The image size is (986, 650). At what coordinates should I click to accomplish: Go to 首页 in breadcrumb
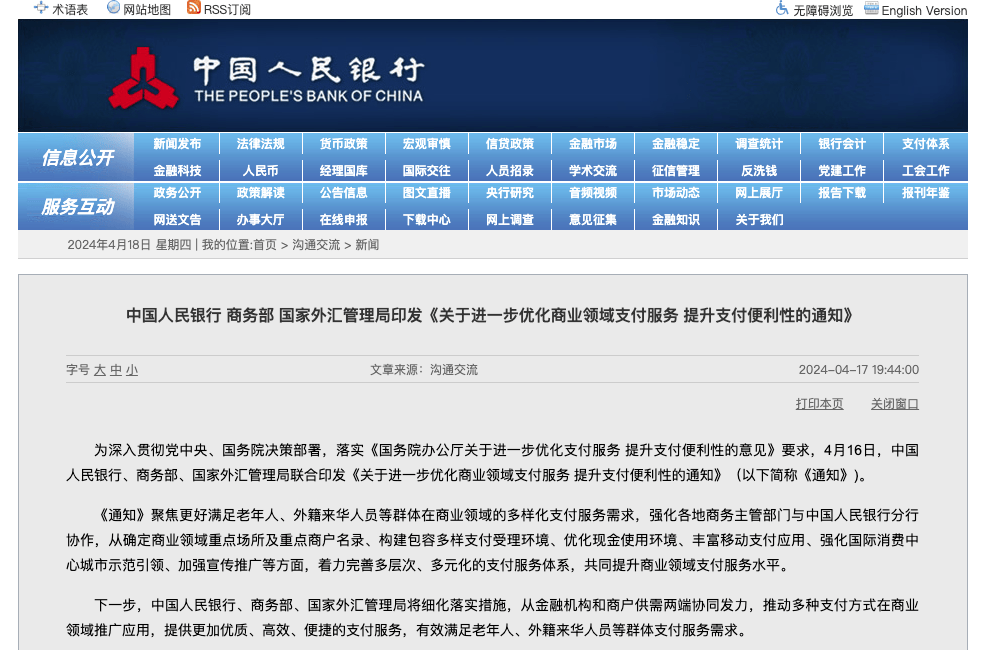tap(264, 245)
